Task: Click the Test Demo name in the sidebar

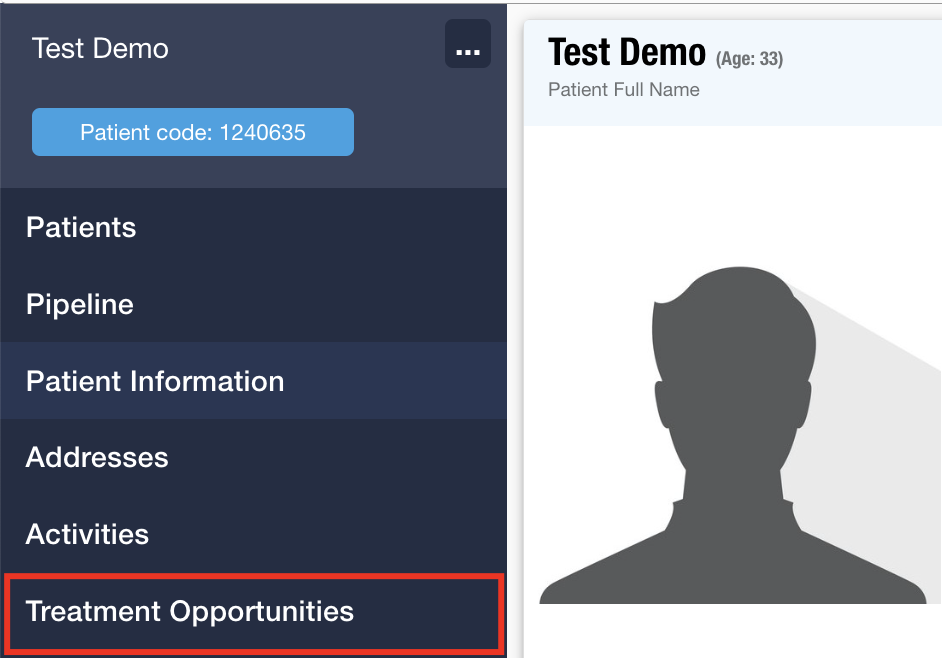Action: (x=100, y=48)
